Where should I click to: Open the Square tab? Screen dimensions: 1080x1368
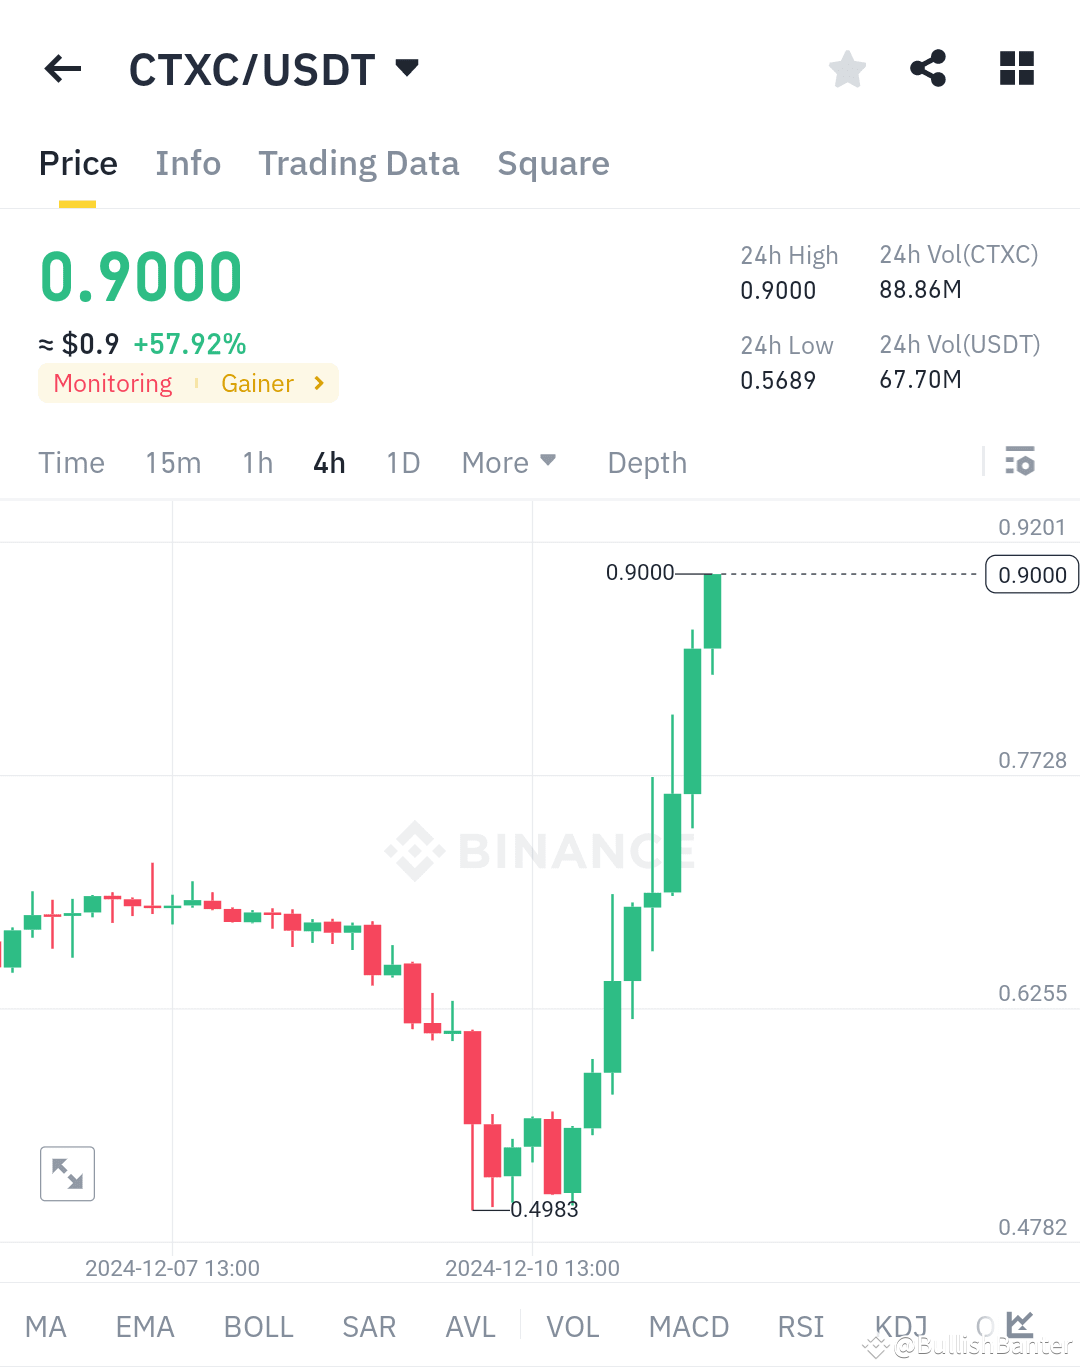pyautogui.click(x=553, y=163)
